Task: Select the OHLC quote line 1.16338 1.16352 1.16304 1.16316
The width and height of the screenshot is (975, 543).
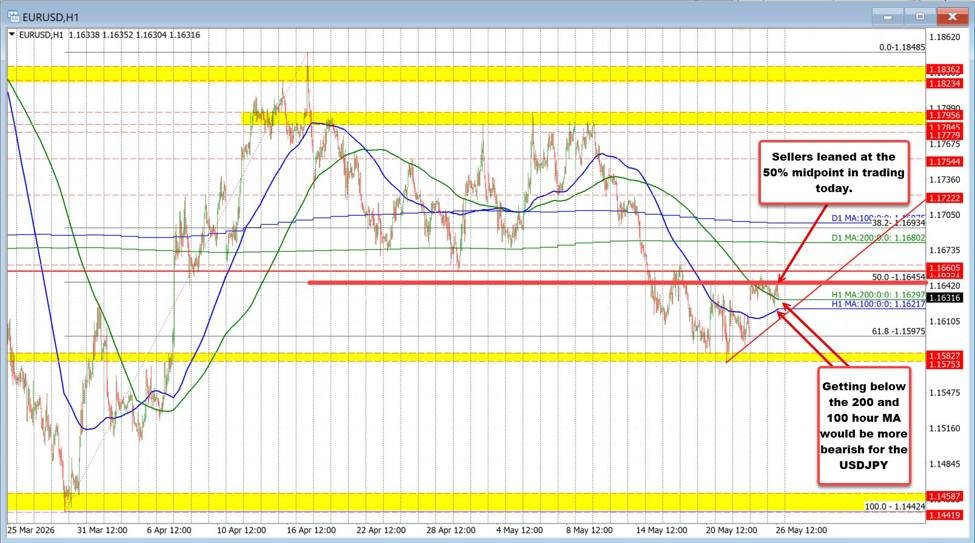Action: pos(134,35)
